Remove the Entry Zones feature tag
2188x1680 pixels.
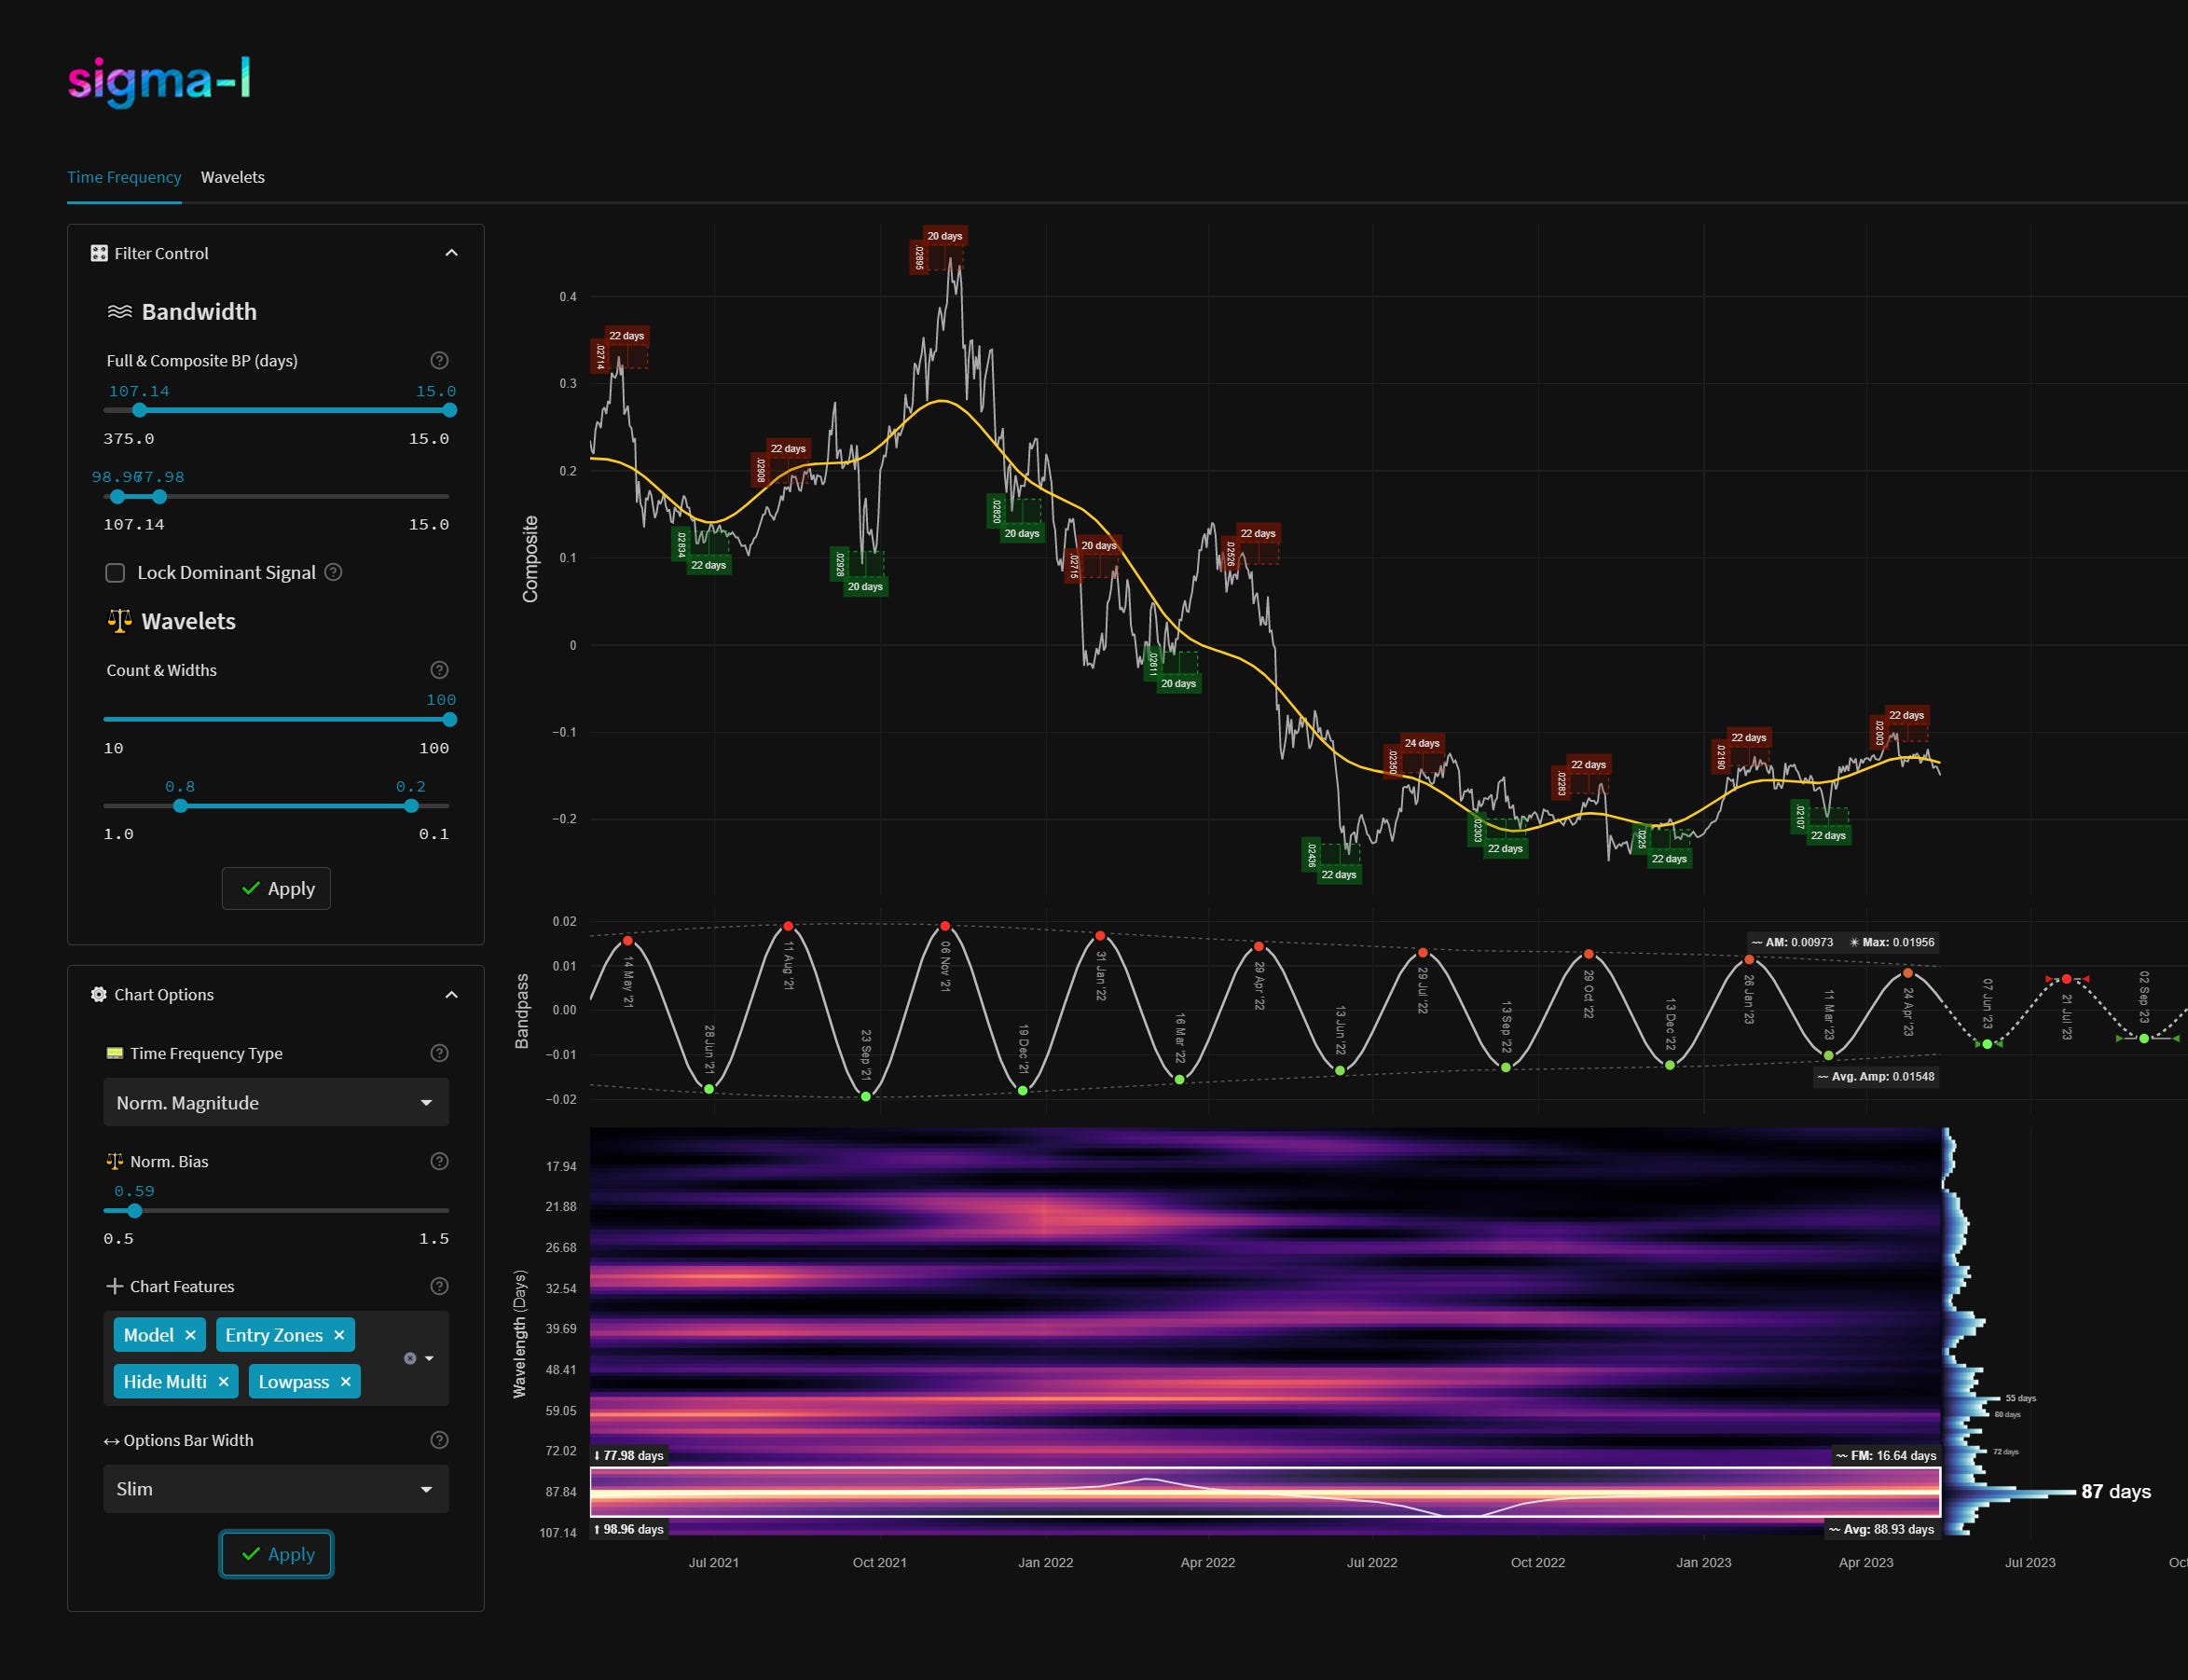point(339,1335)
